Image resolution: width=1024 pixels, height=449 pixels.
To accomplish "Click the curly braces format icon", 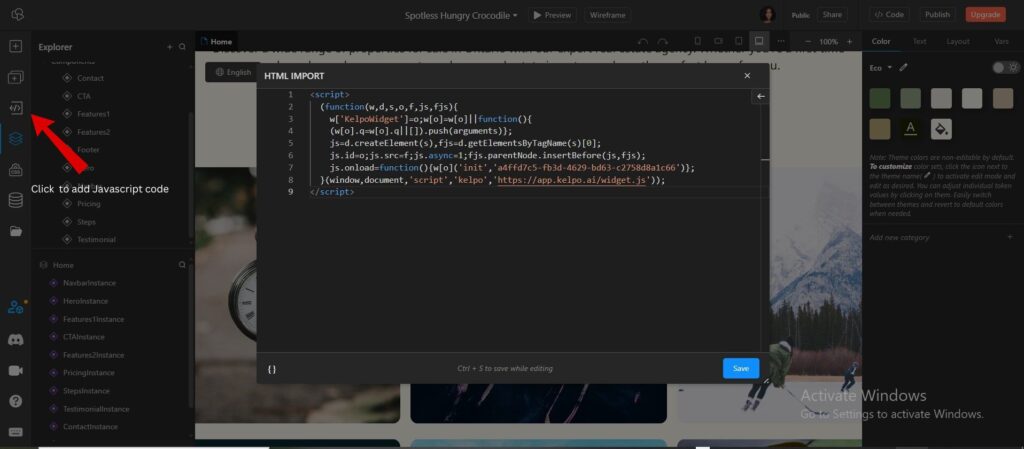I will 272,369.
